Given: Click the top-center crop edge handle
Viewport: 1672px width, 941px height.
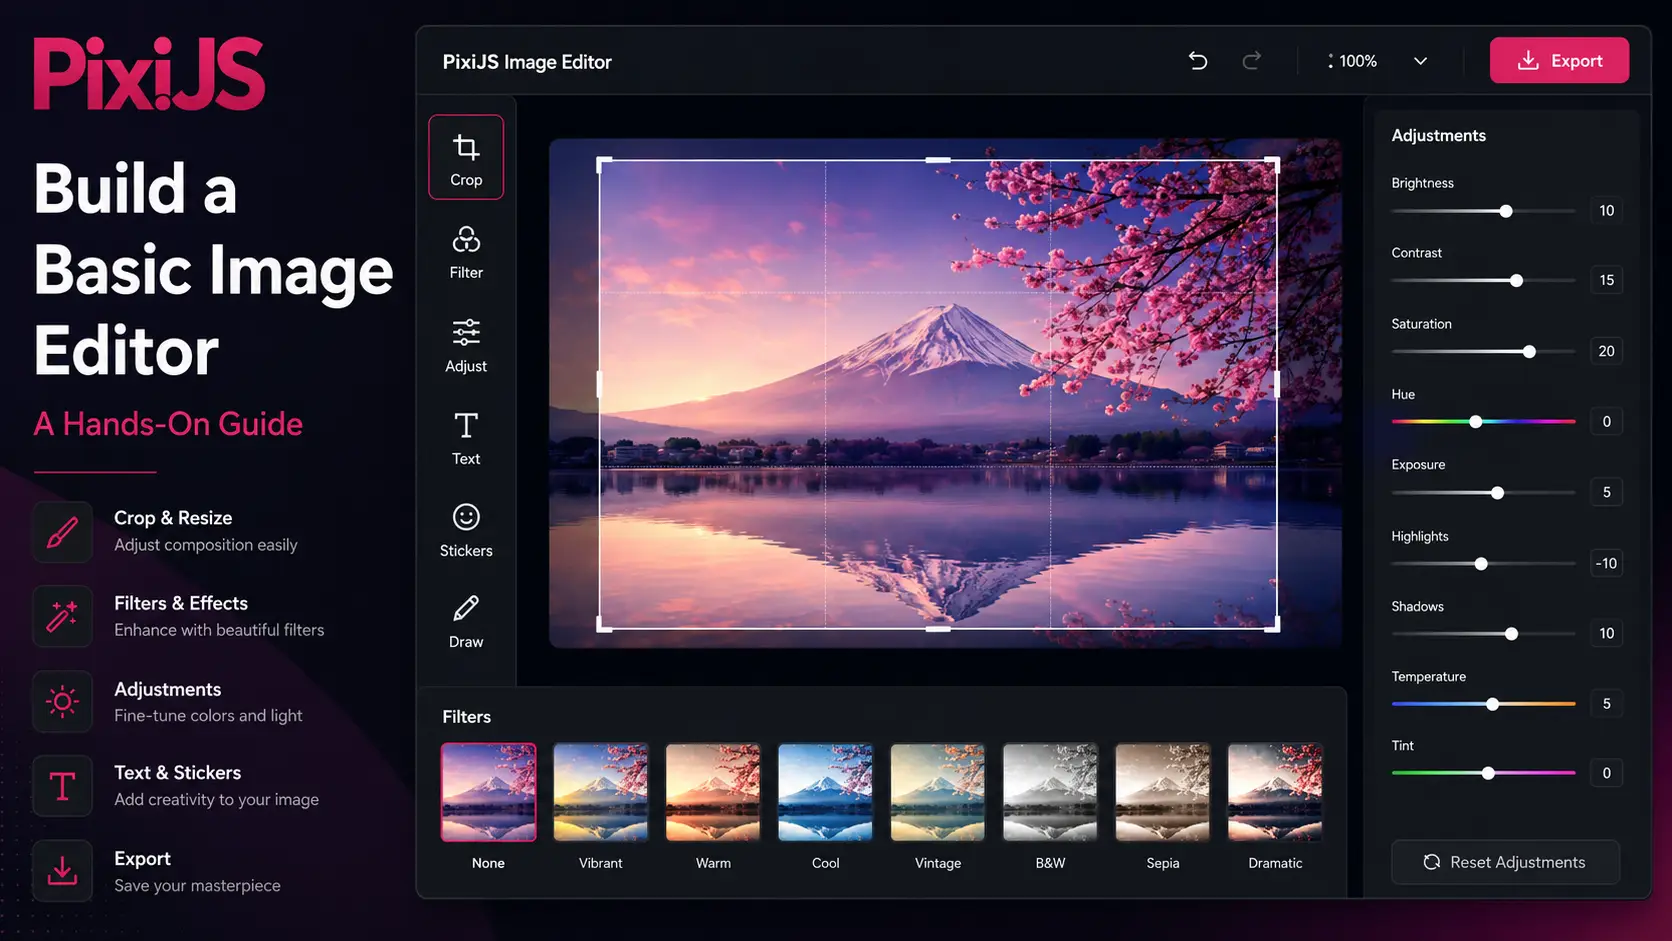Looking at the screenshot, I should 938,160.
